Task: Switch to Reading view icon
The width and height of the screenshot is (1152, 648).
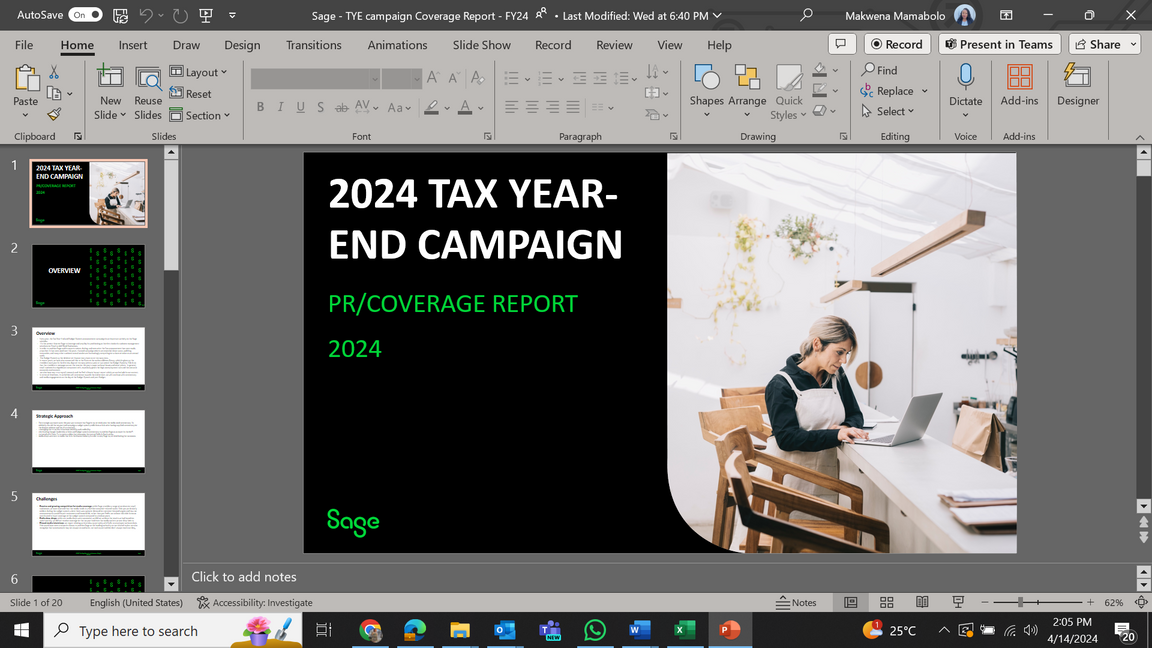Action: click(x=922, y=602)
